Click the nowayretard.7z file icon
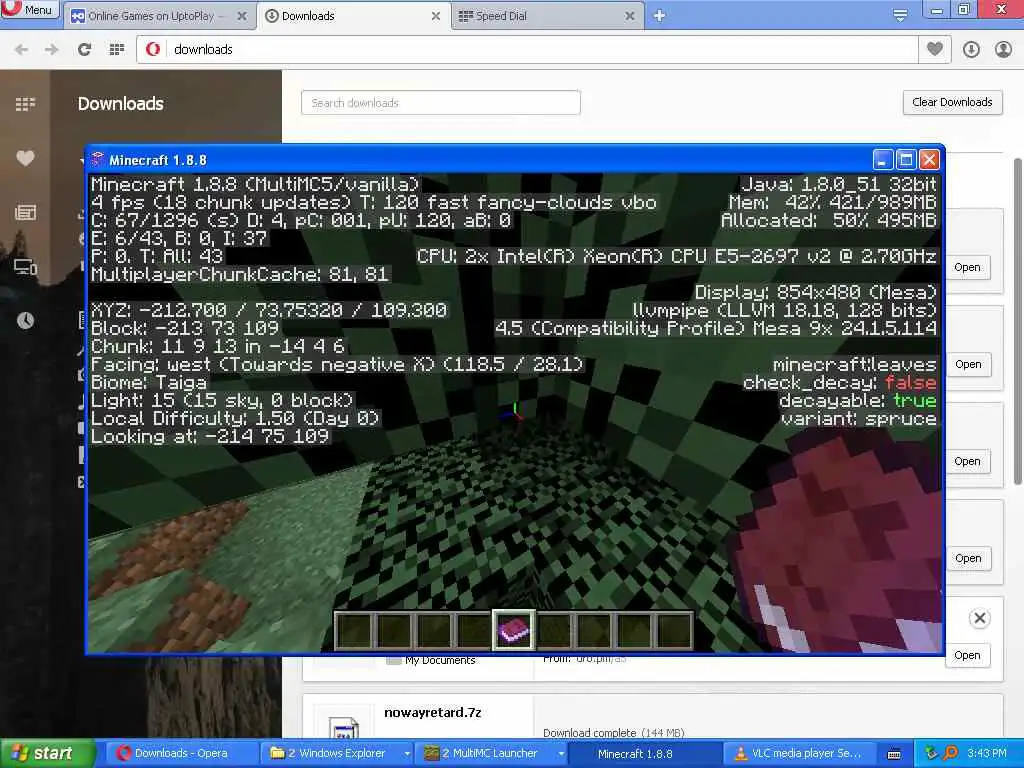This screenshot has height=768, width=1024. click(344, 728)
